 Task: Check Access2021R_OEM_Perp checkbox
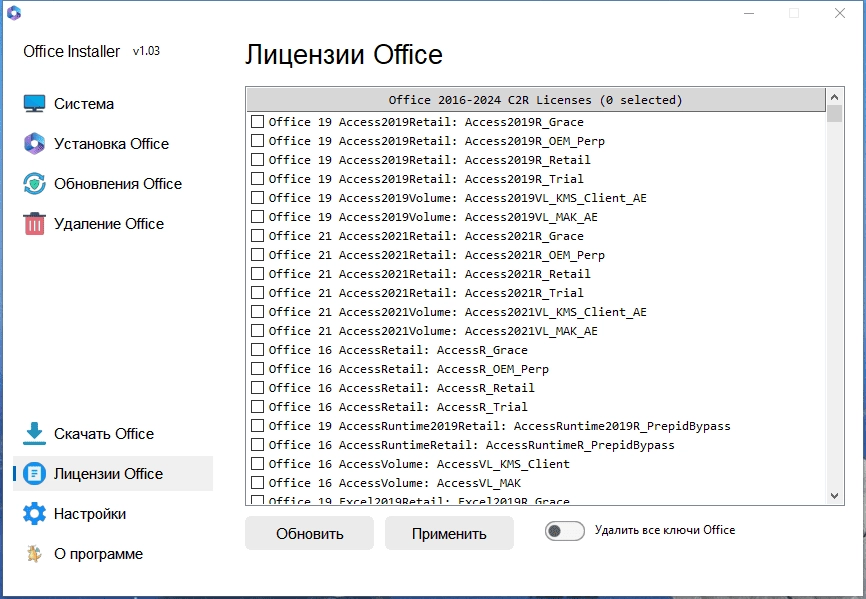pyautogui.click(x=257, y=255)
